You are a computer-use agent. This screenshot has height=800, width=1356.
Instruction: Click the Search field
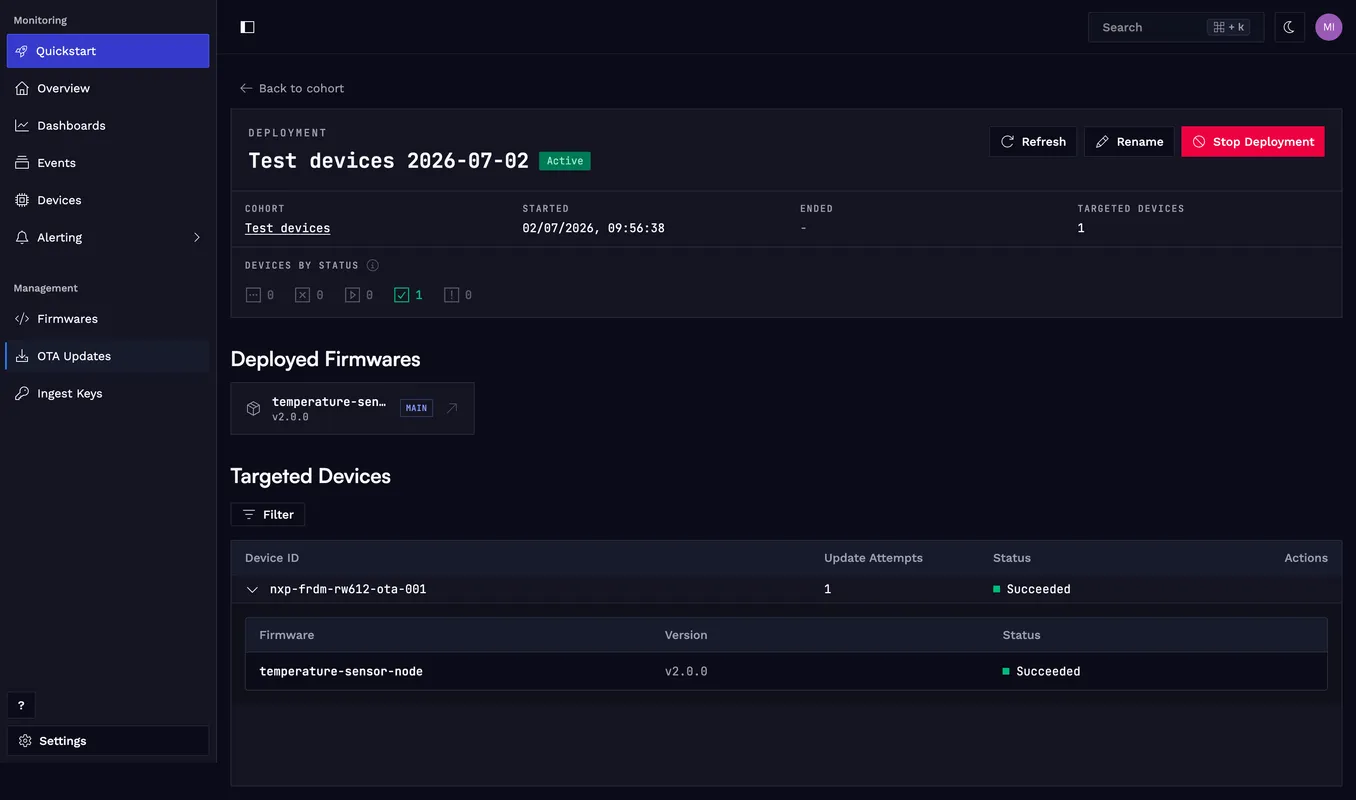(x=1176, y=27)
